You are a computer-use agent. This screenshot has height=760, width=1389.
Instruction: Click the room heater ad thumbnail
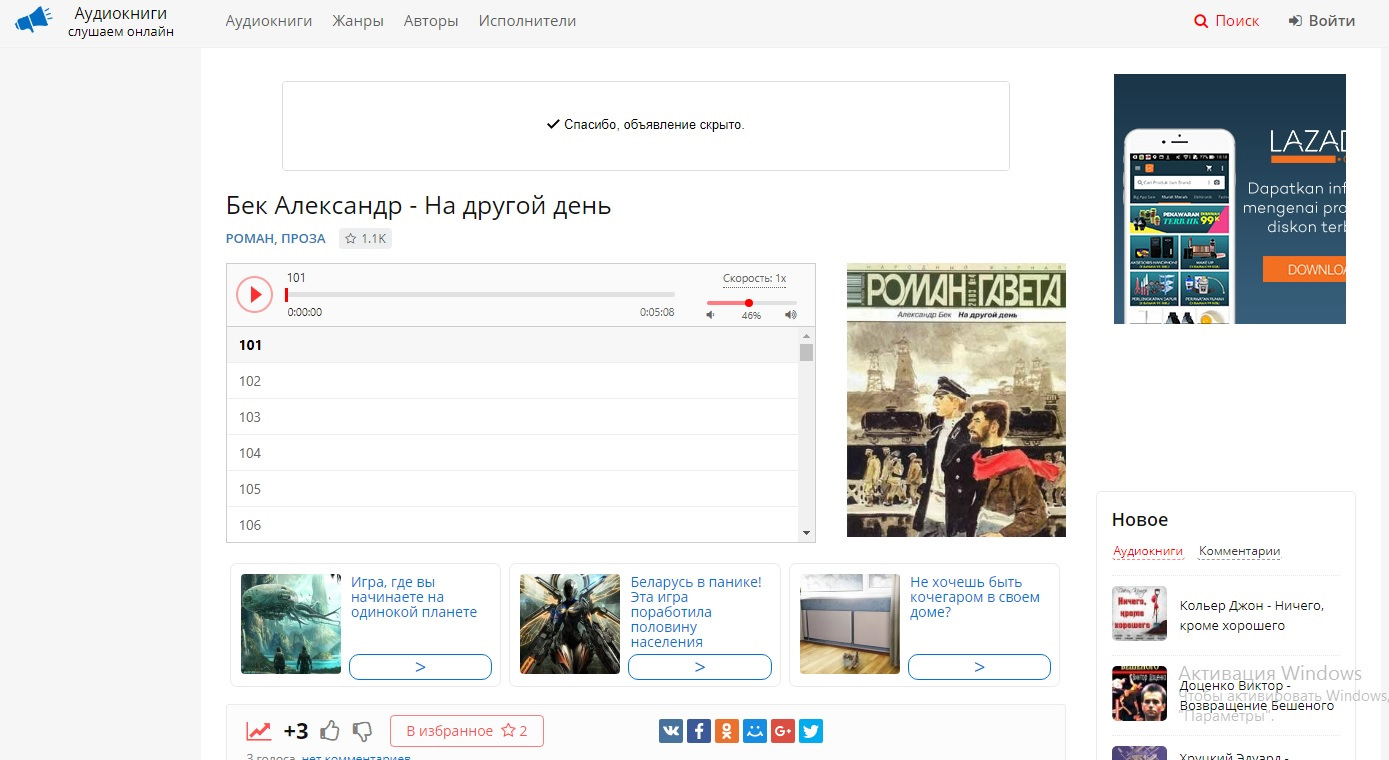pyautogui.click(x=850, y=624)
